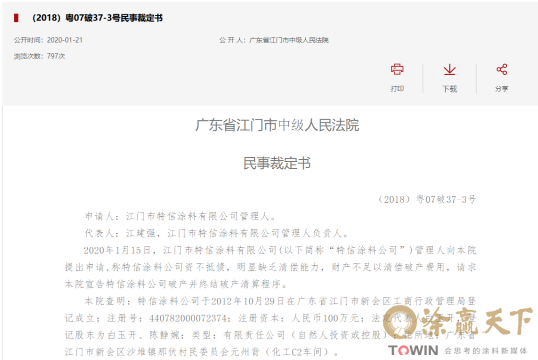Click the case number (2018)粤07破37-3号 in the body

pos(427,199)
